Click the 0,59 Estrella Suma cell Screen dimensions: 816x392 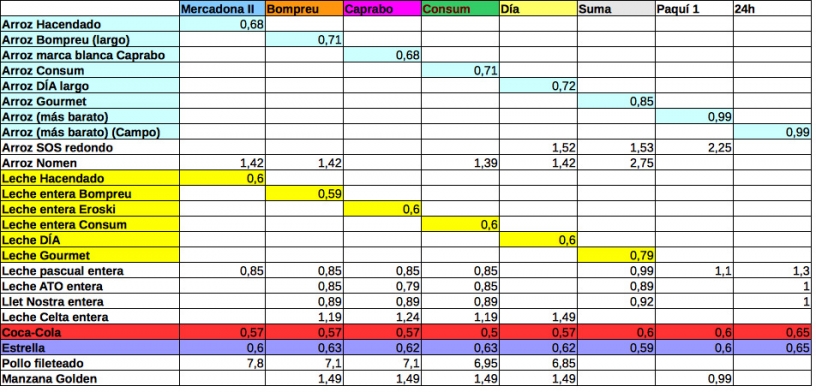tap(616, 348)
